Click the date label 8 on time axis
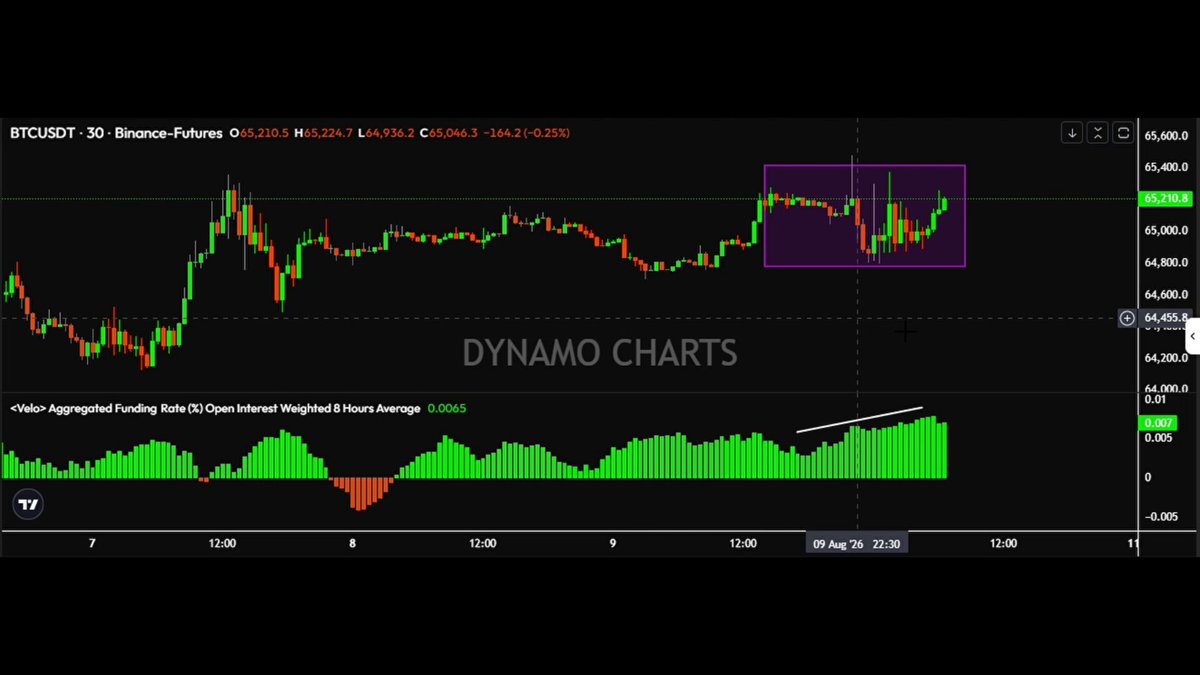The height and width of the screenshot is (675, 1200). 352,544
